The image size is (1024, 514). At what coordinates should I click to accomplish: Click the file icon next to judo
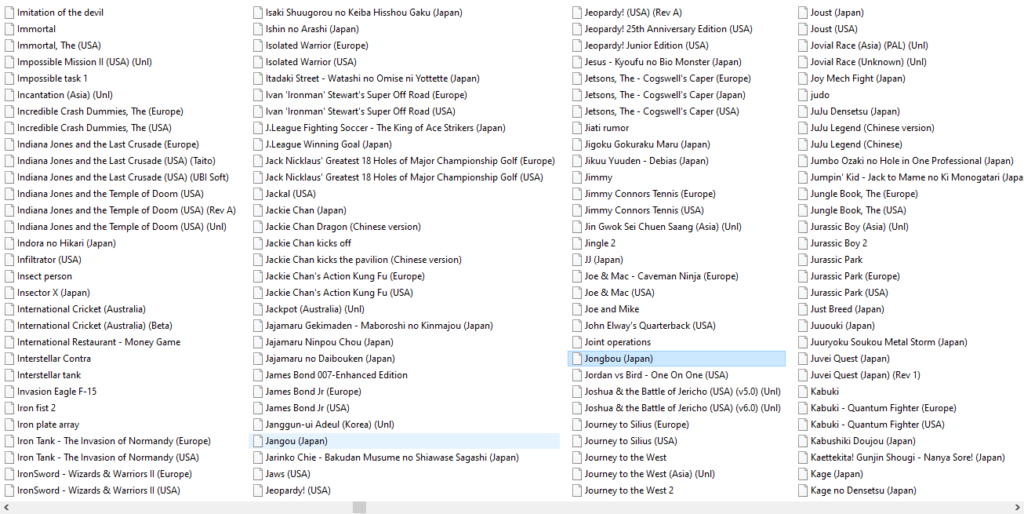click(802, 95)
